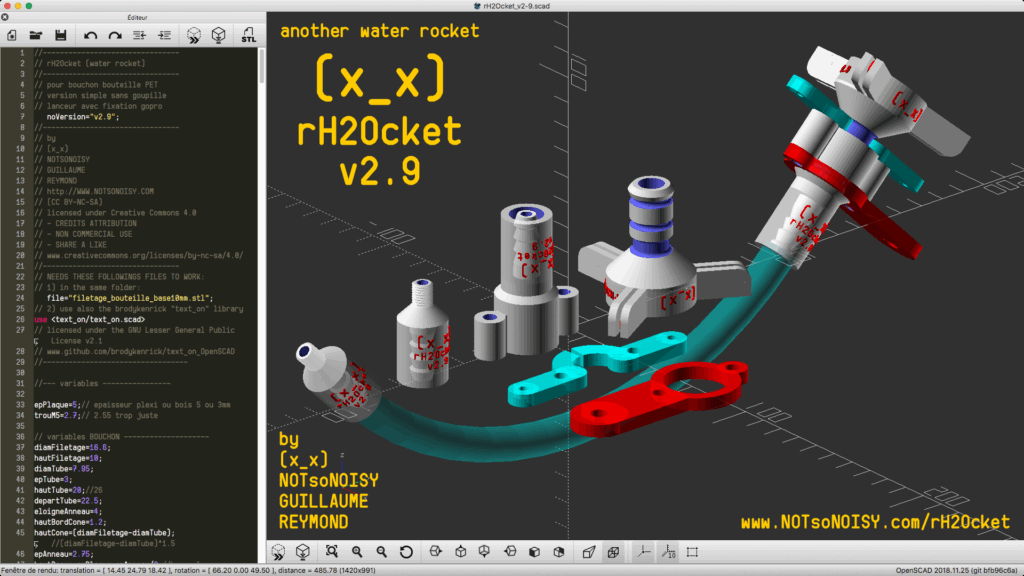This screenshot has height=576, width=1024.
Task: Click the editor's vertical scrollbar
Action: 261,65
